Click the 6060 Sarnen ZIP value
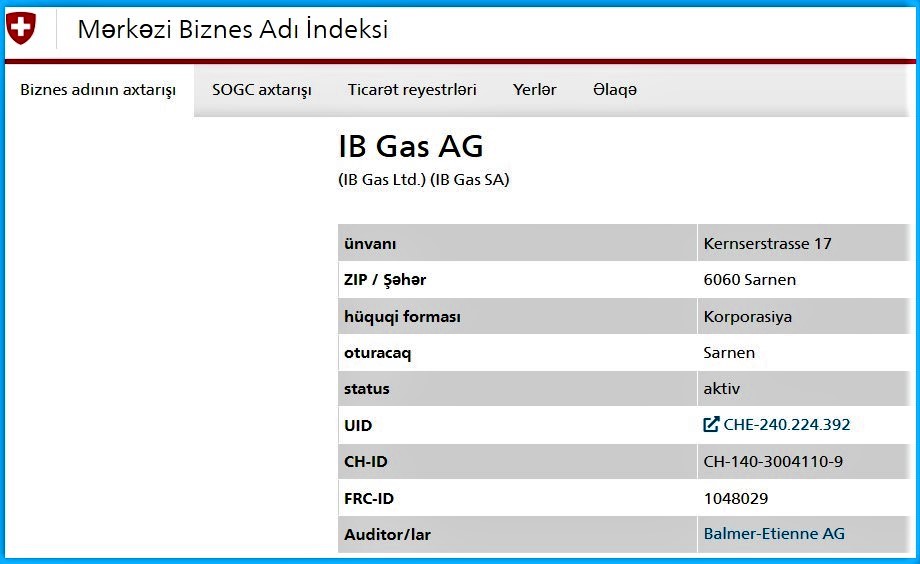This screenshot has height=564, width=920. tap(750, 279)
